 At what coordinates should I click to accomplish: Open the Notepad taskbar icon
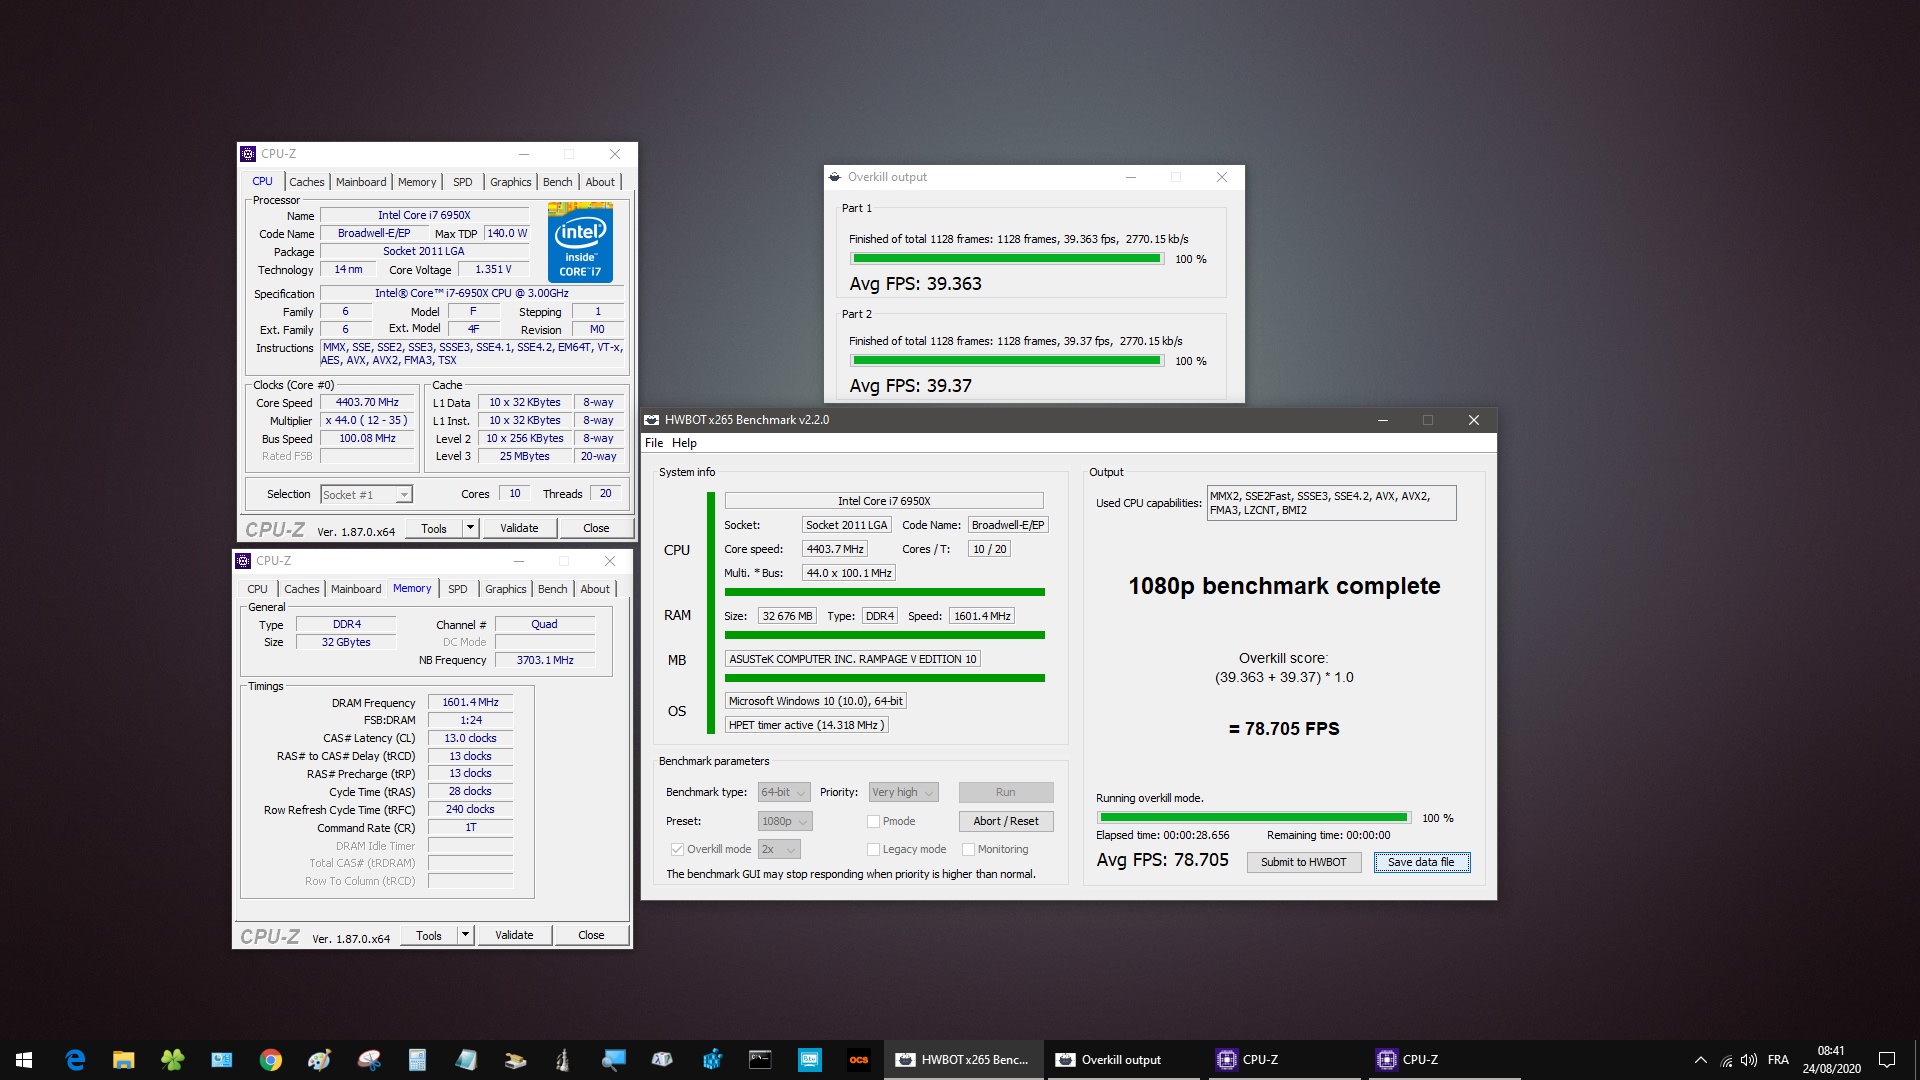tap(466, 1060)
